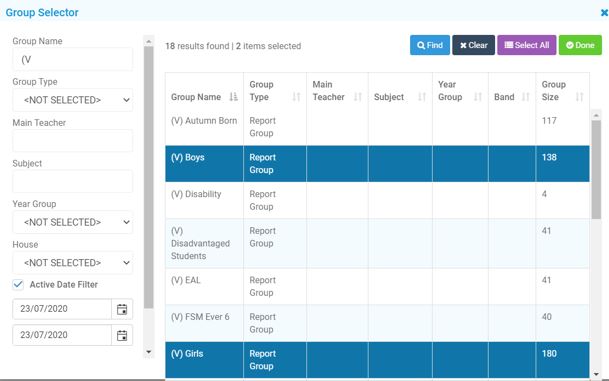This screenshot has width=609, height=381.
Task: Click the Group Size value 180
Action: point(549,353)
